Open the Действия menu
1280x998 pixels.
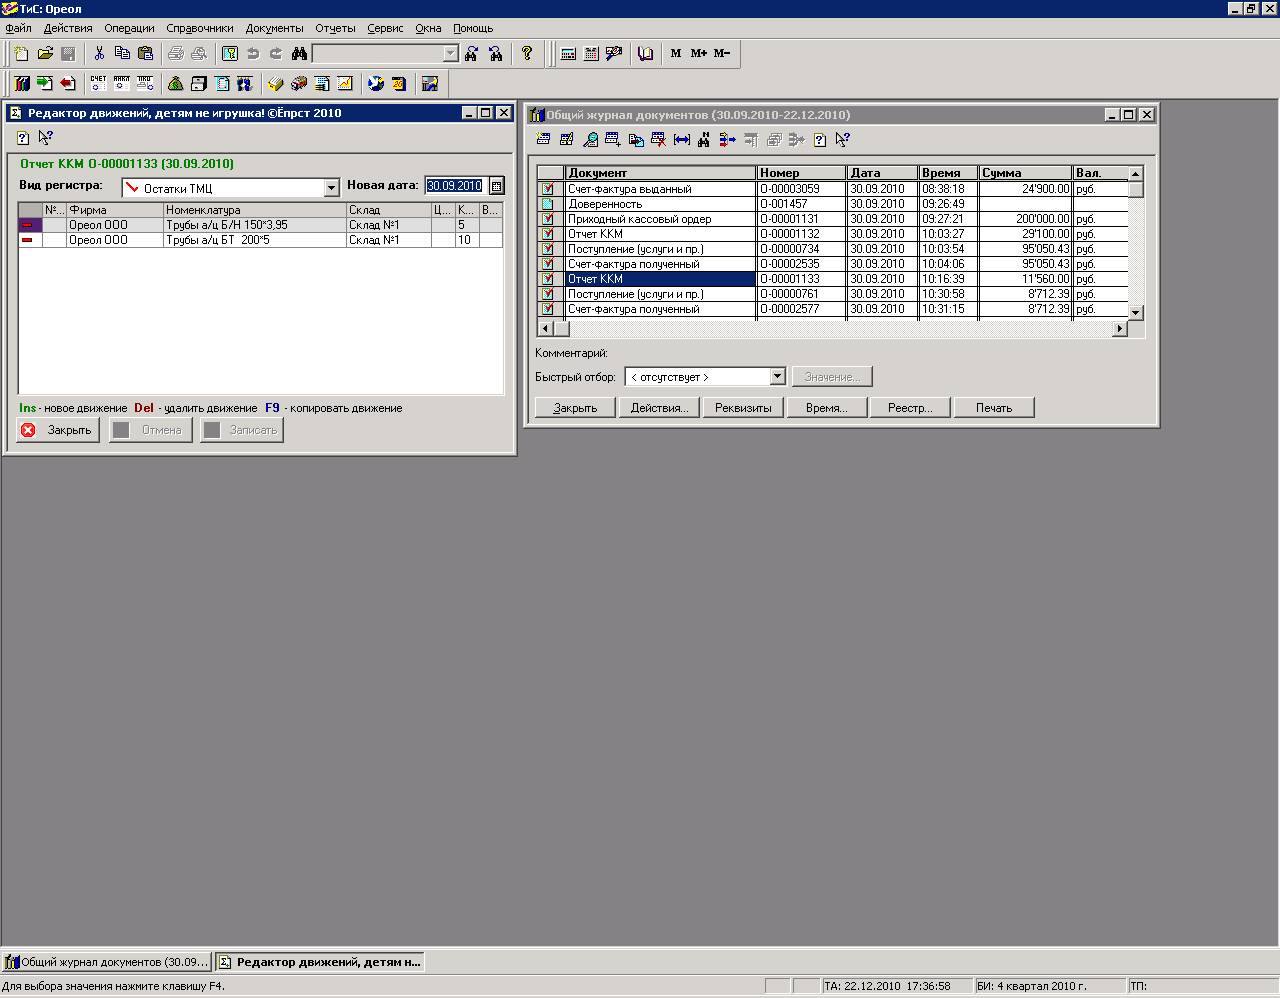tap(68, 28)
